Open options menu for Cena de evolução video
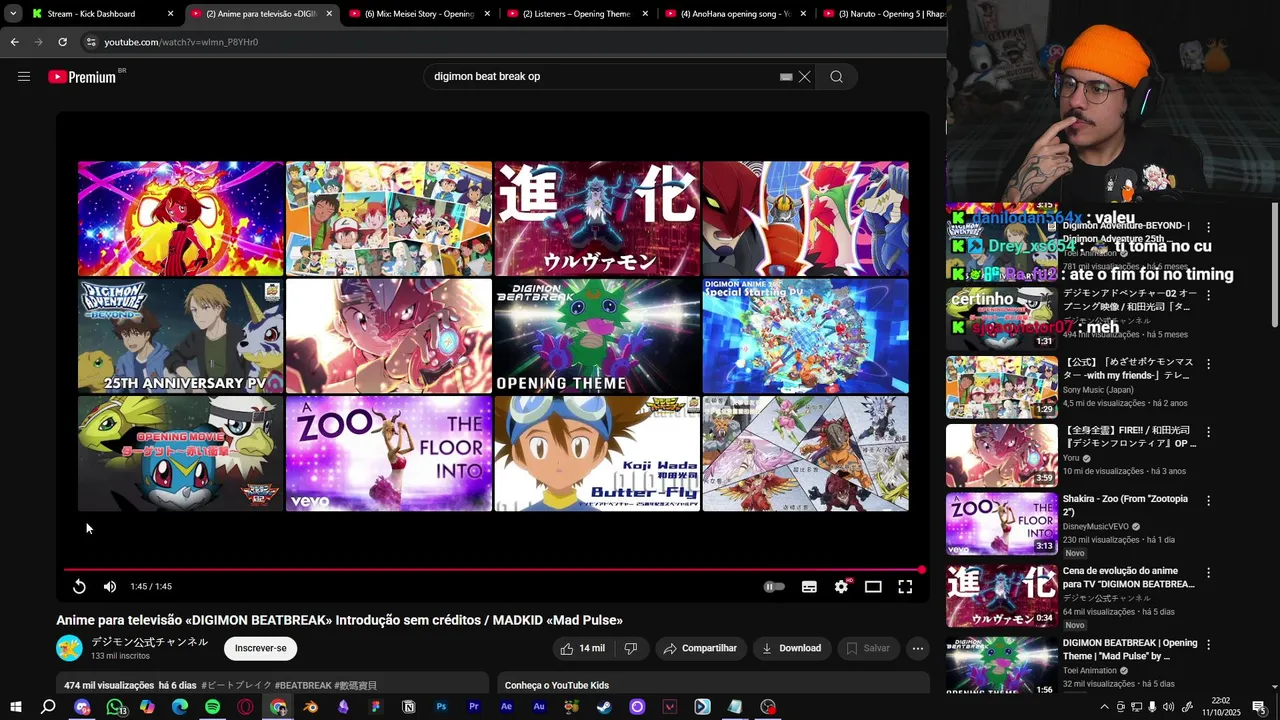The image size is (1280, 720). point(1208,573)
